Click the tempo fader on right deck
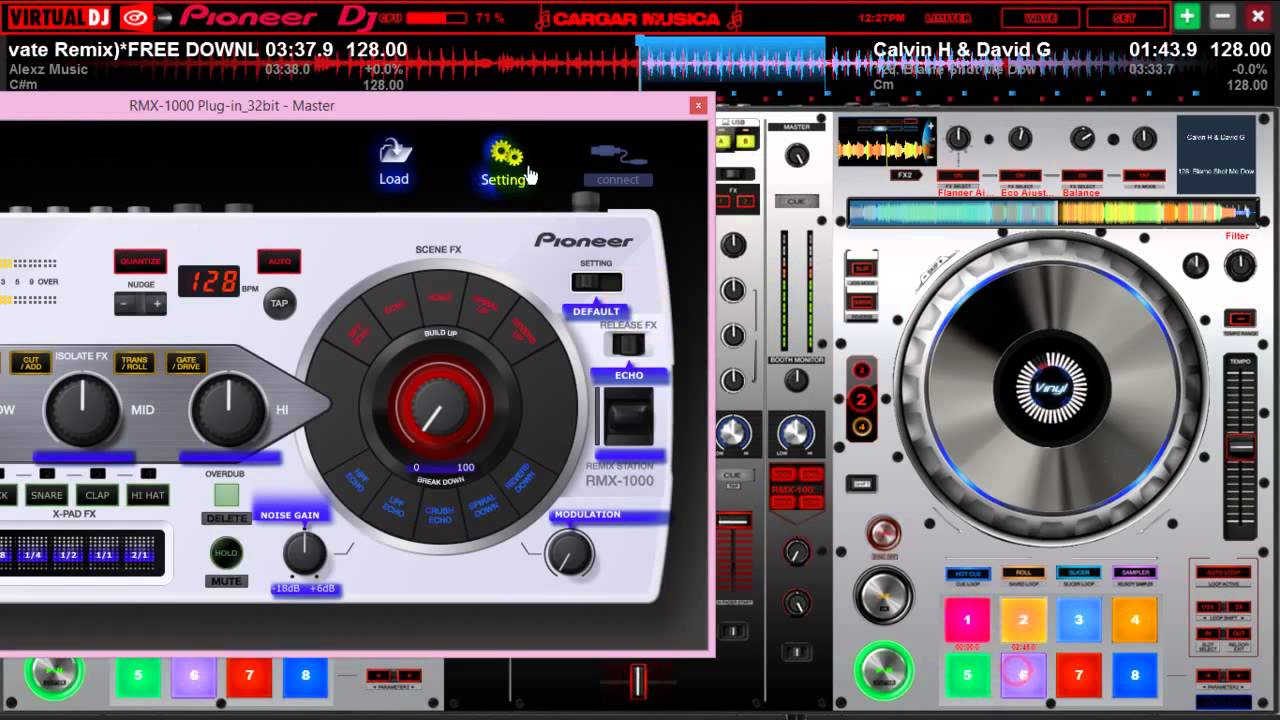This screenshot has width=1280, height=720. click(1240, 447)
